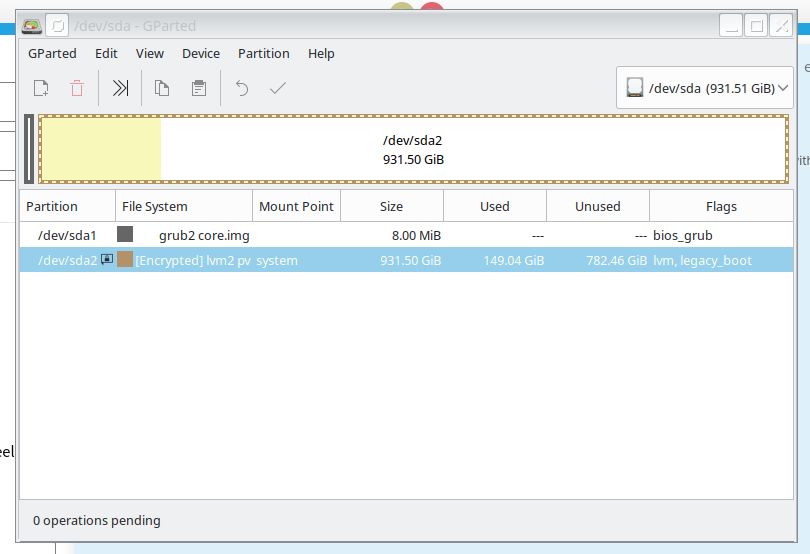Click the Flags column header

[721, 207]
